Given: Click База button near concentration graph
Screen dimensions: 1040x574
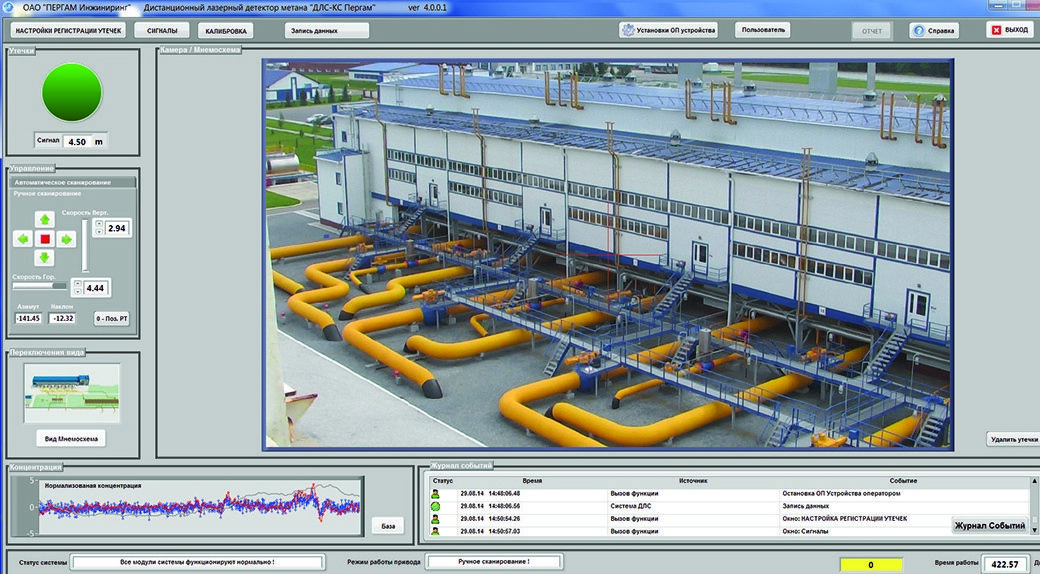Looking at the screenshot, I should pos(388,526).
